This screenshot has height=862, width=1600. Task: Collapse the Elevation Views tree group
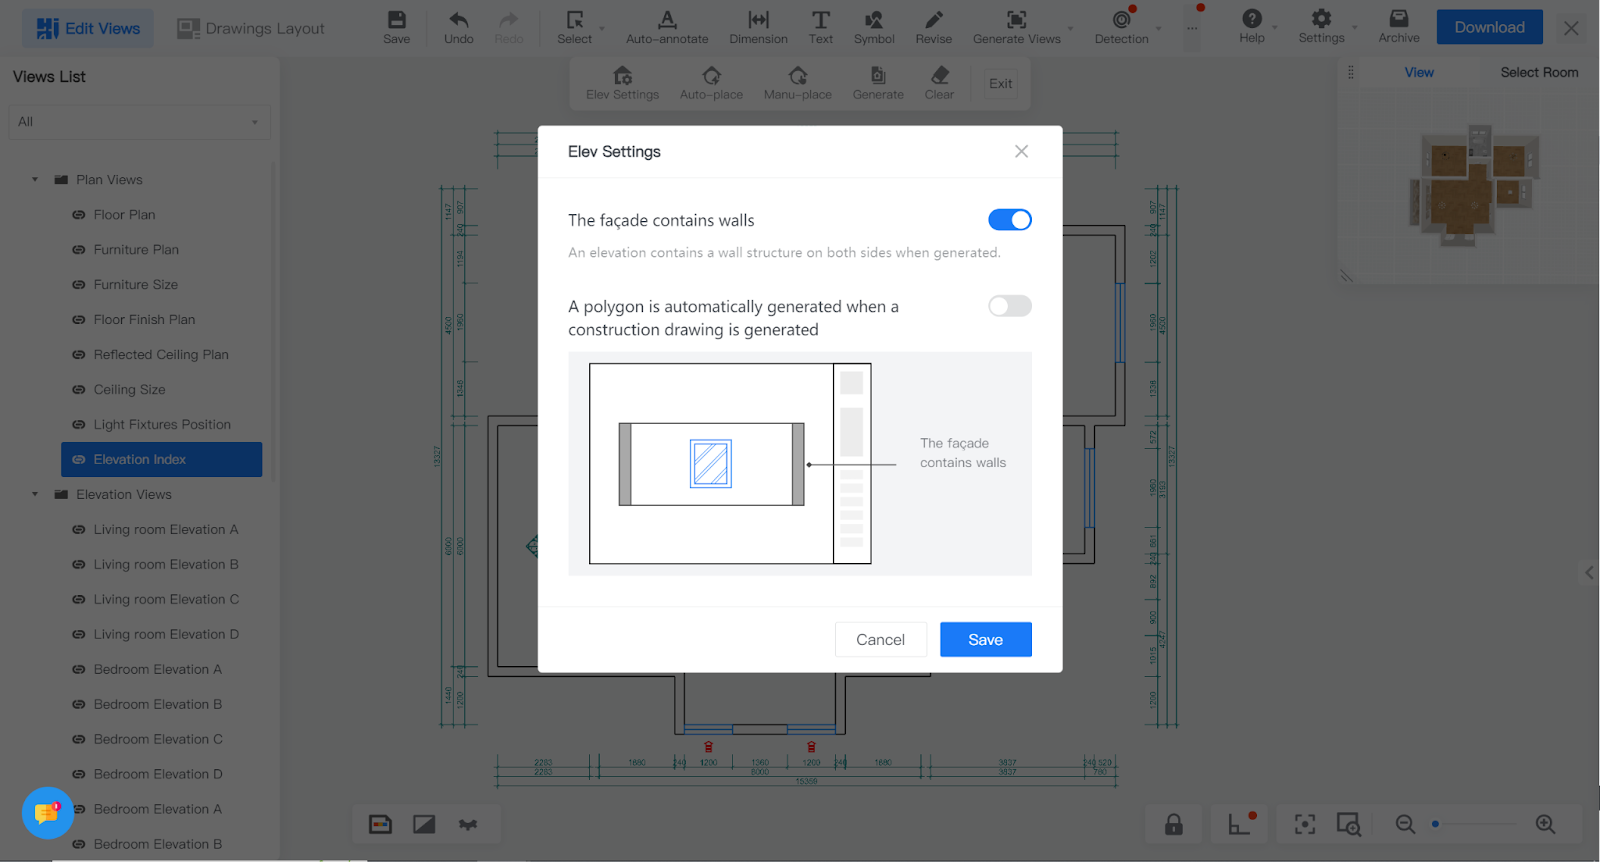tap(35, 495)
